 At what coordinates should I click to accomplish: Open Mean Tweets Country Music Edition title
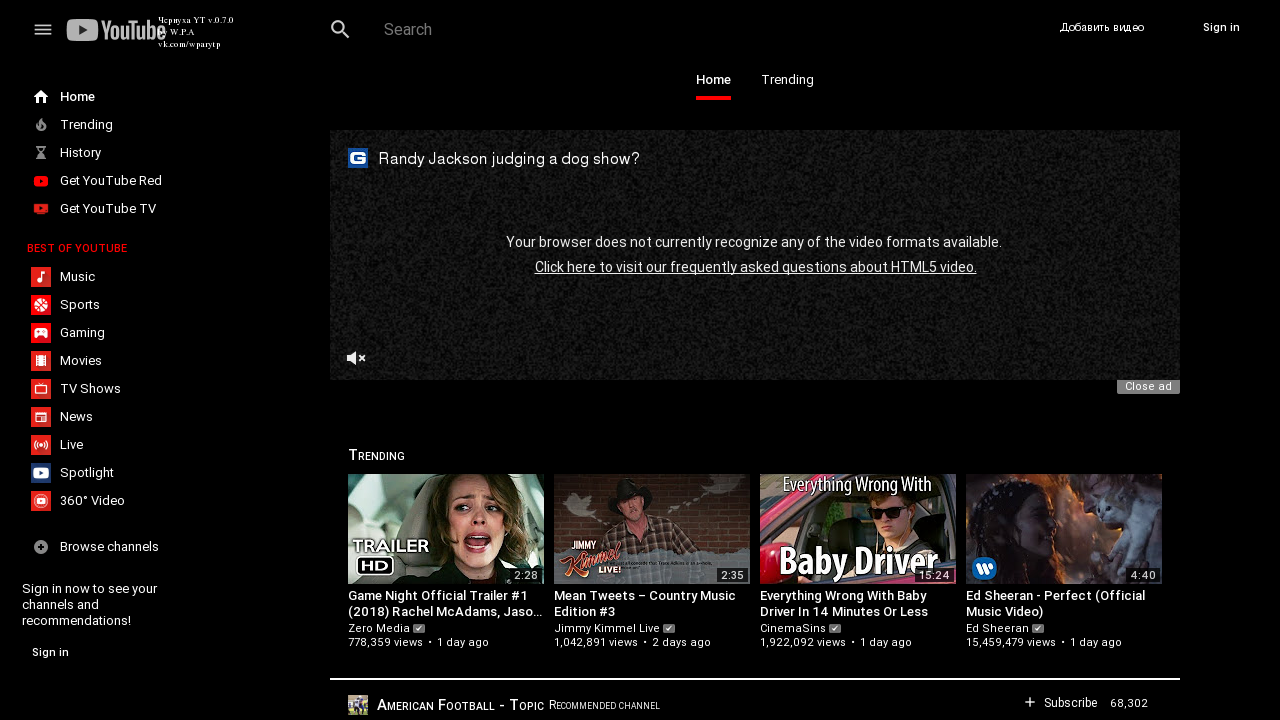[x=645, y=603]
